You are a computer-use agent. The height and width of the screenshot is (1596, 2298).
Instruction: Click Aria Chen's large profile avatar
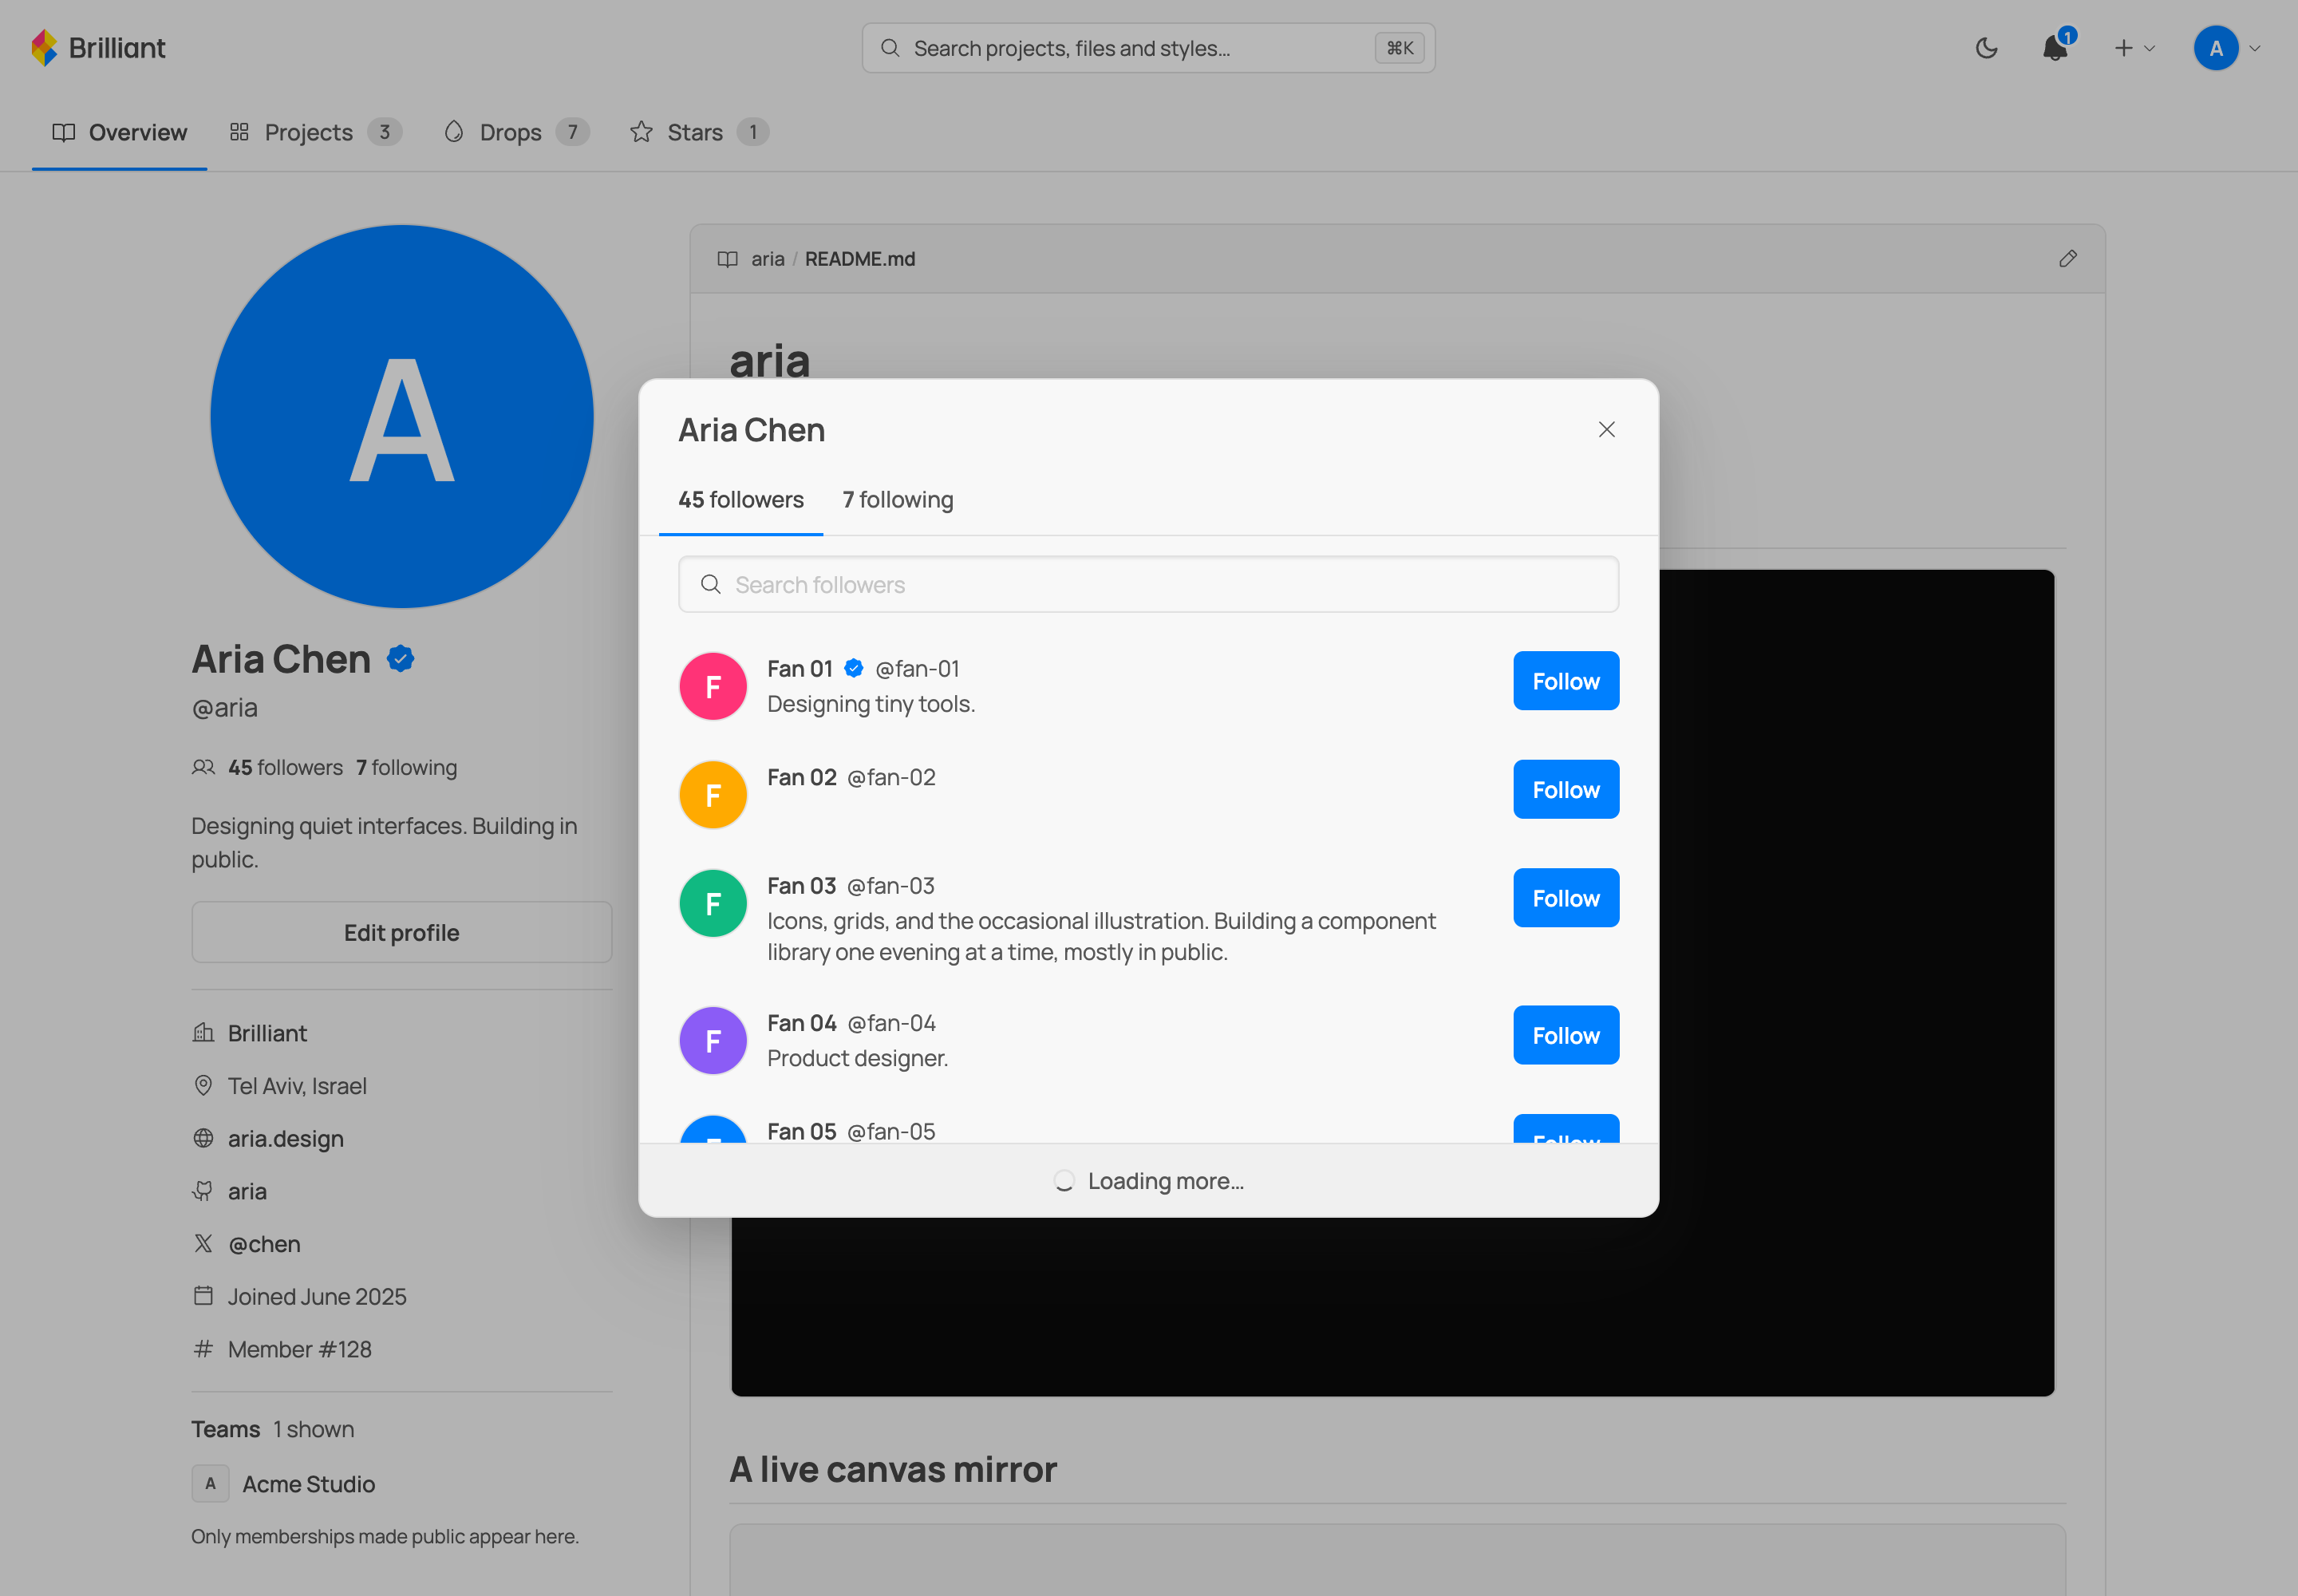pyautogui.click(x=401, y=416)
